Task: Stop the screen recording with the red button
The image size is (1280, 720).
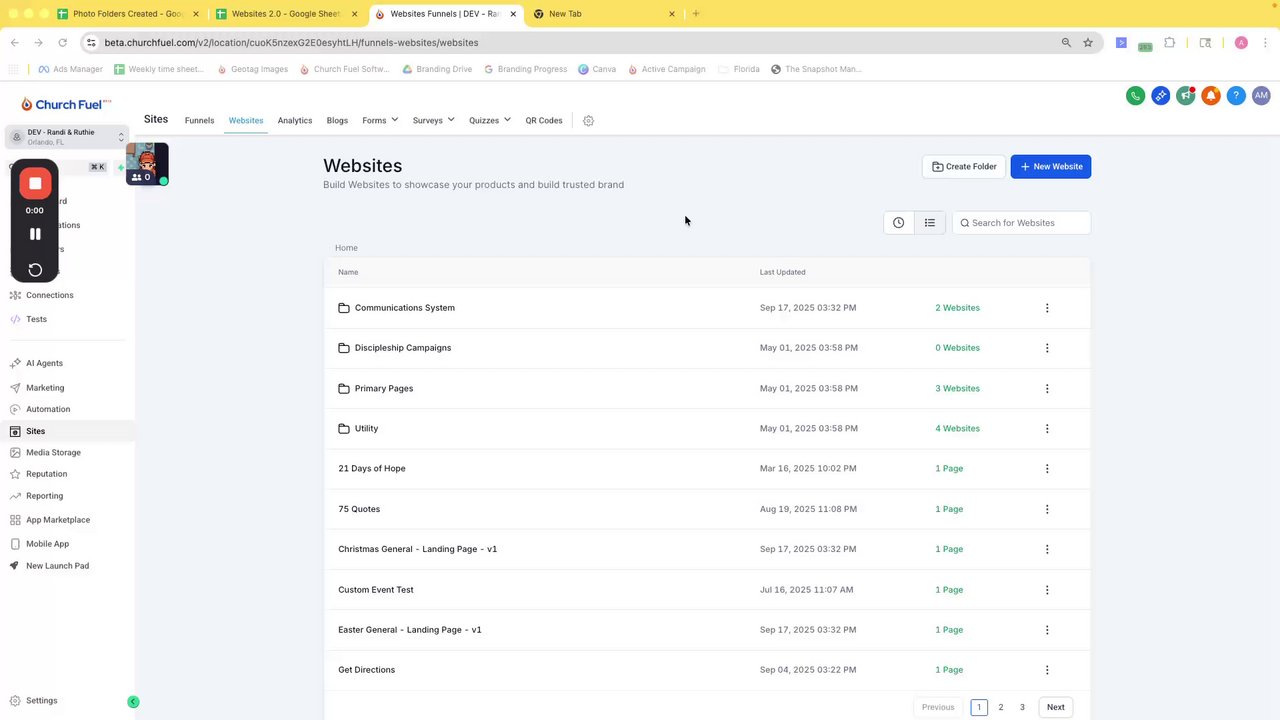Action: pos(35,183)
